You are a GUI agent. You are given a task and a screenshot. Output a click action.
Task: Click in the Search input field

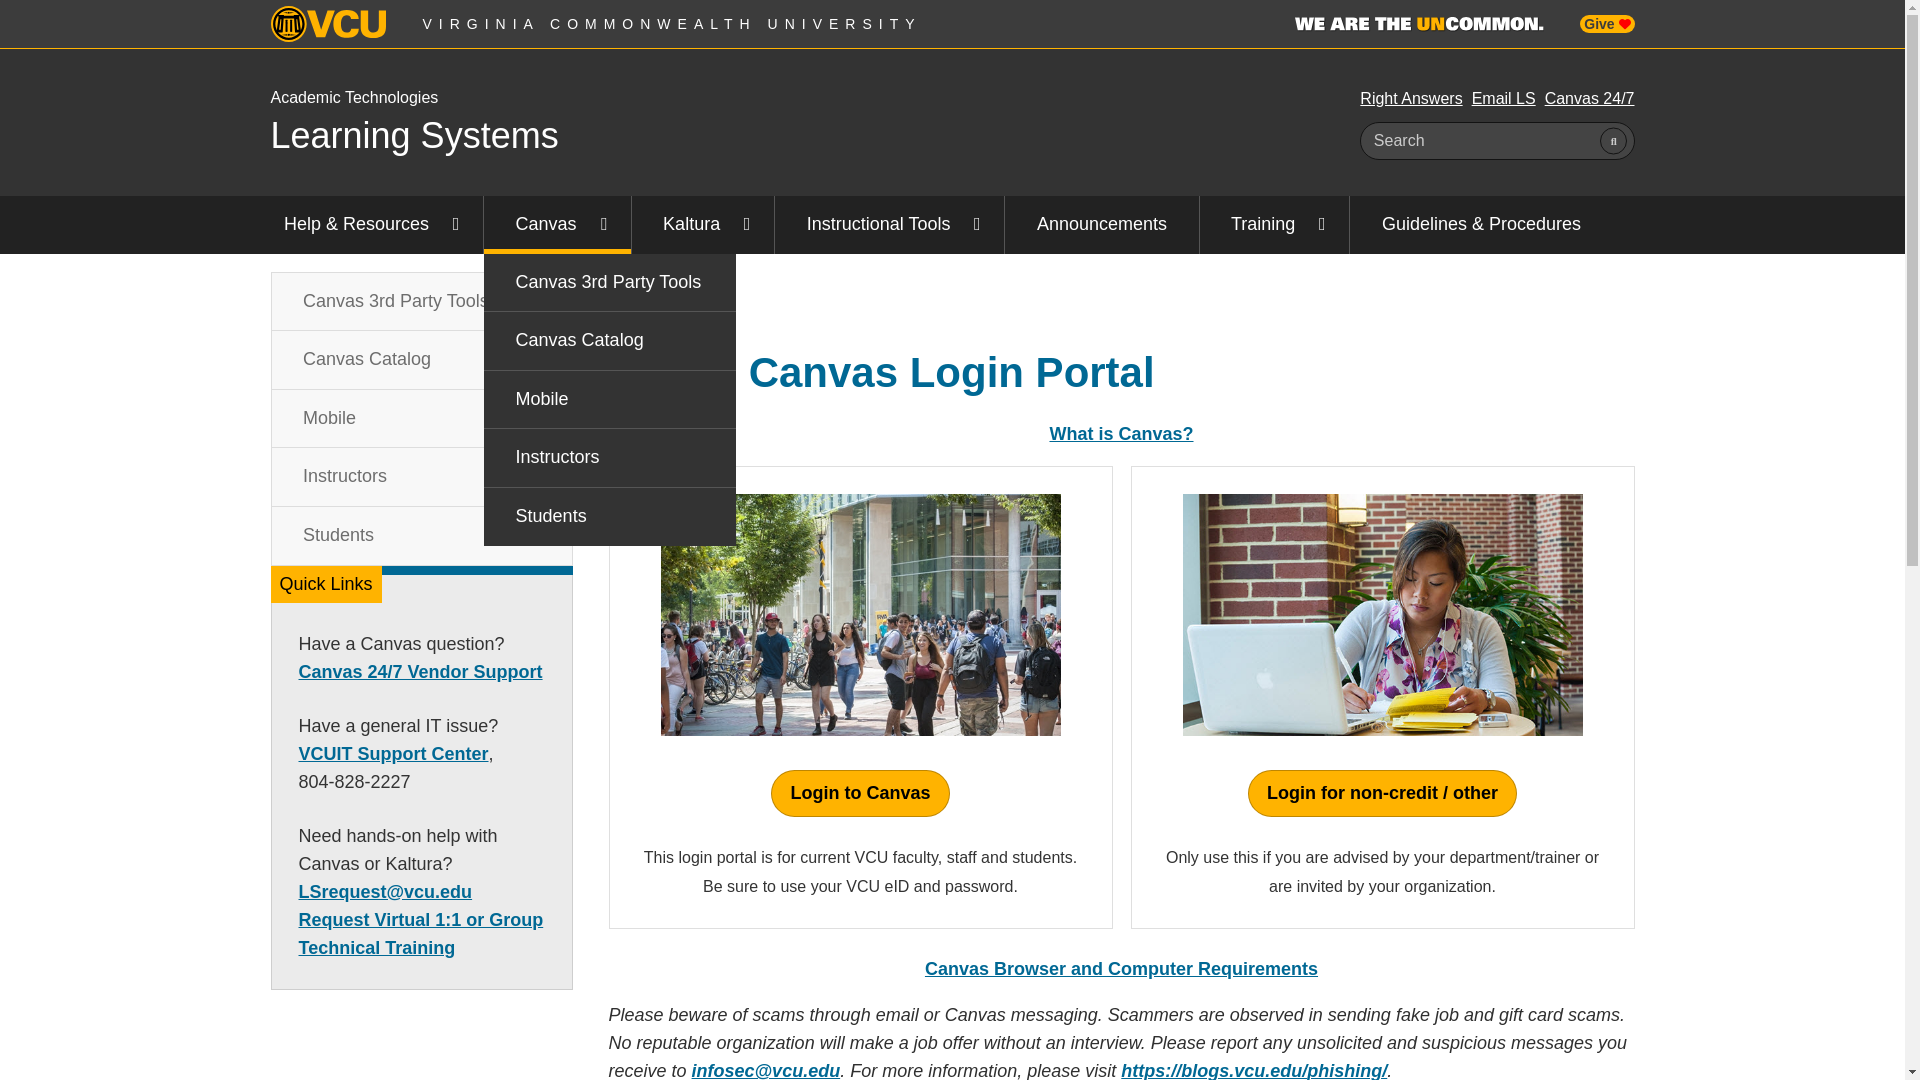coord(1480,141)
